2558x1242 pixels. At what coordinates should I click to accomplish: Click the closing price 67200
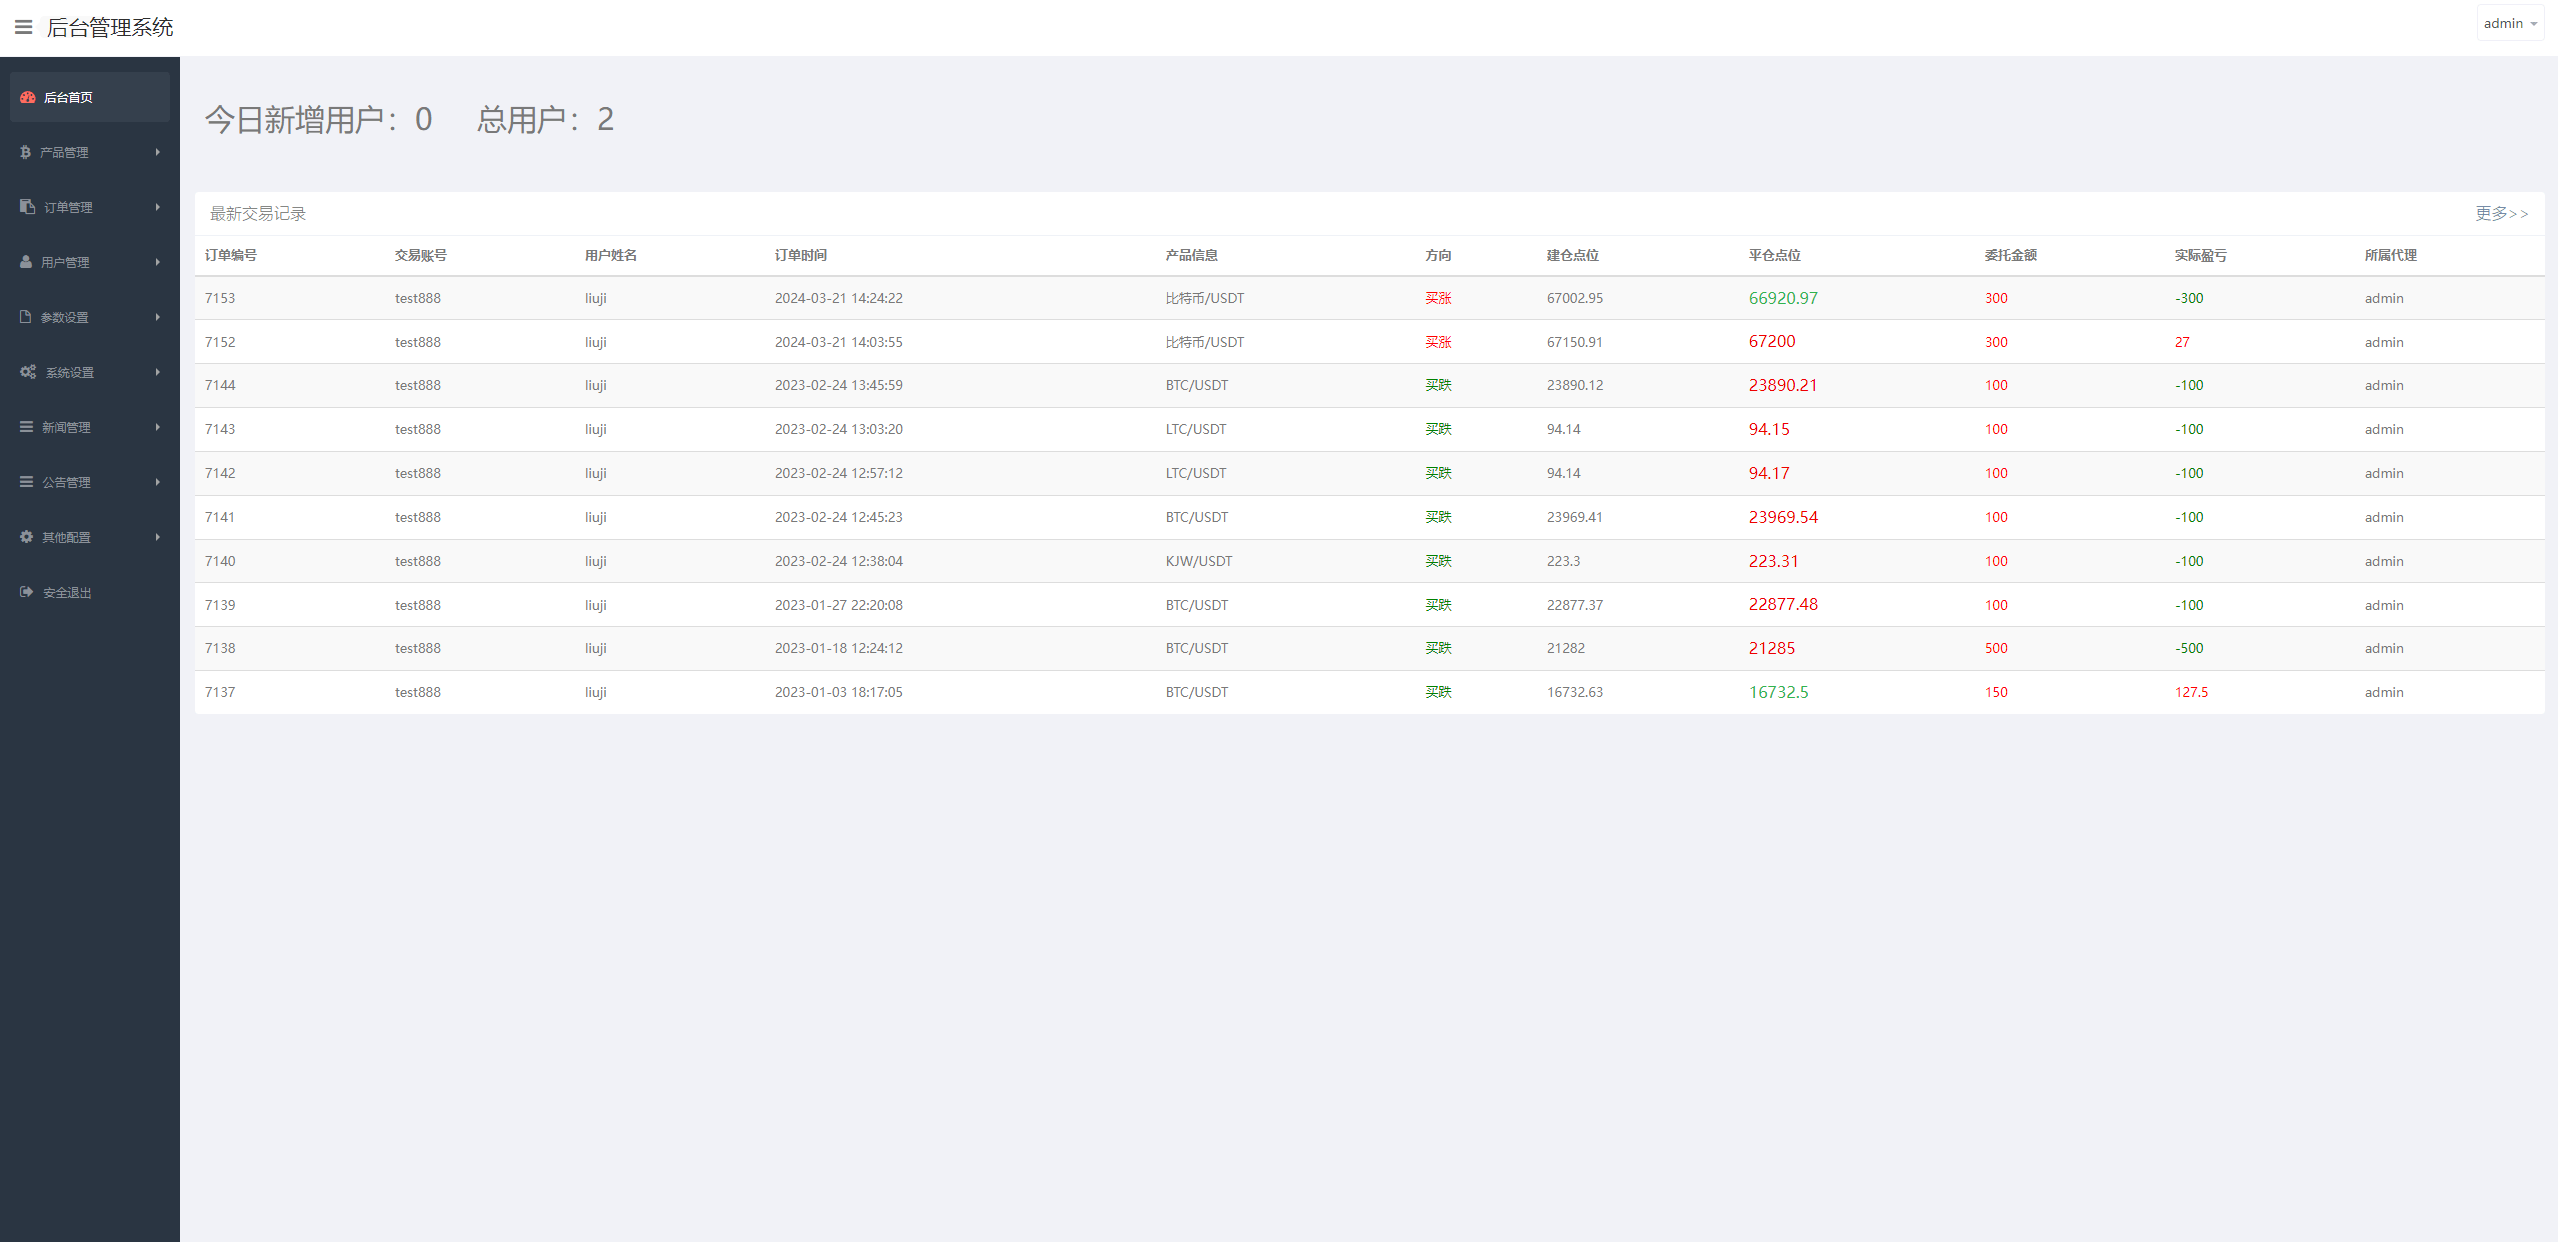tap(1771, 341)
